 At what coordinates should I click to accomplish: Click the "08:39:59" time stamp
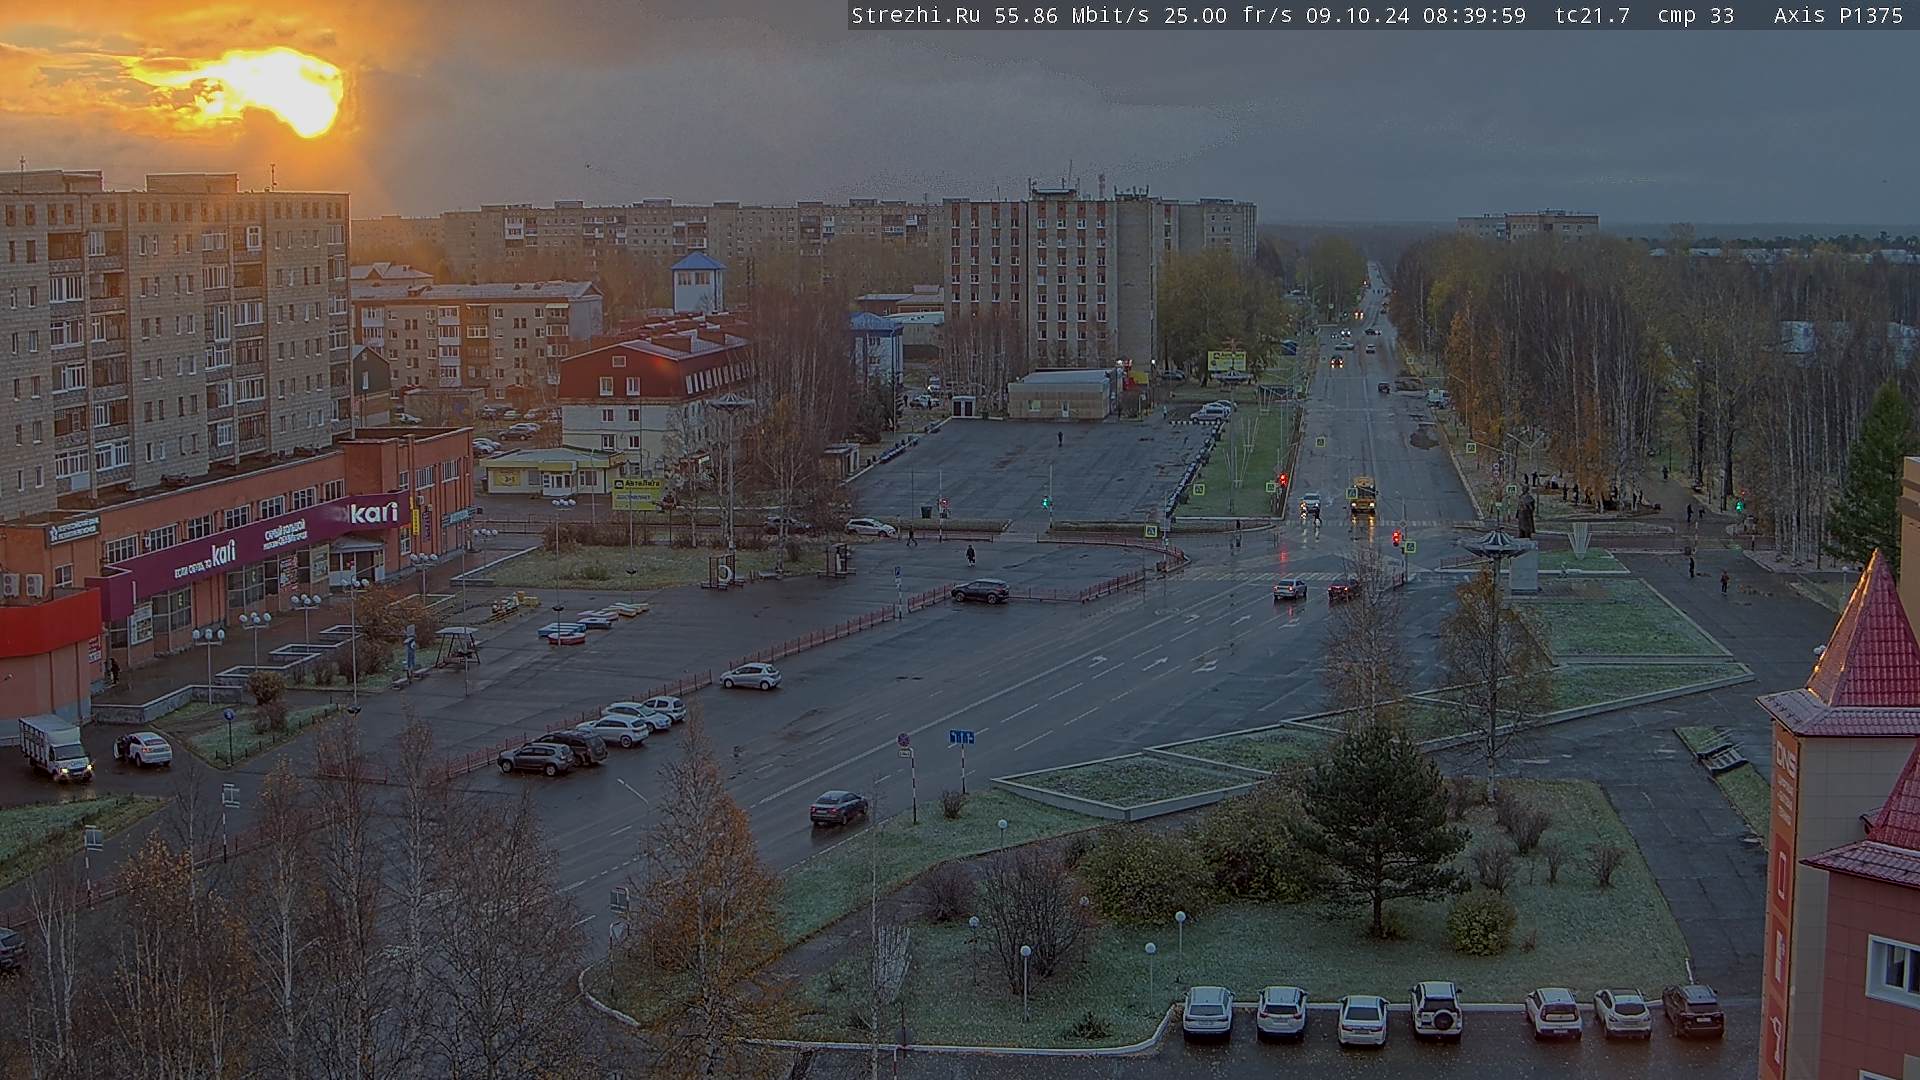click(1475, 15)
